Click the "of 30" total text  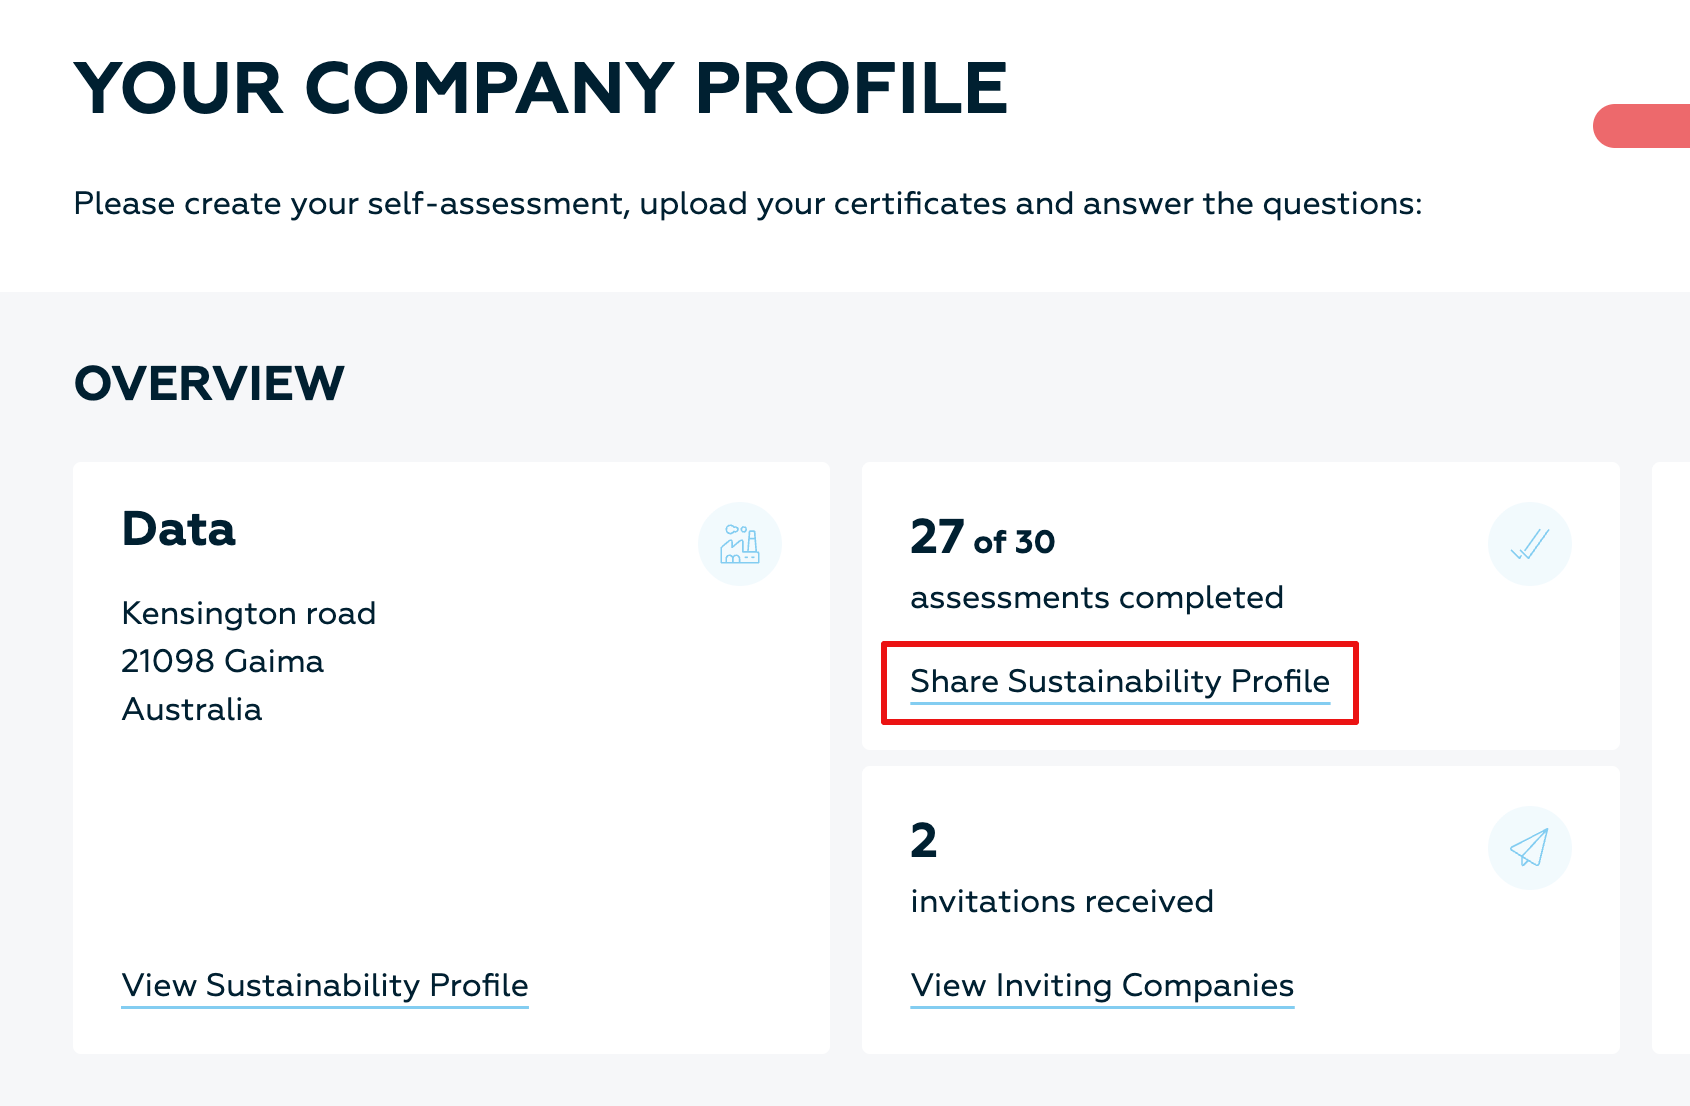pos(1014,542)
